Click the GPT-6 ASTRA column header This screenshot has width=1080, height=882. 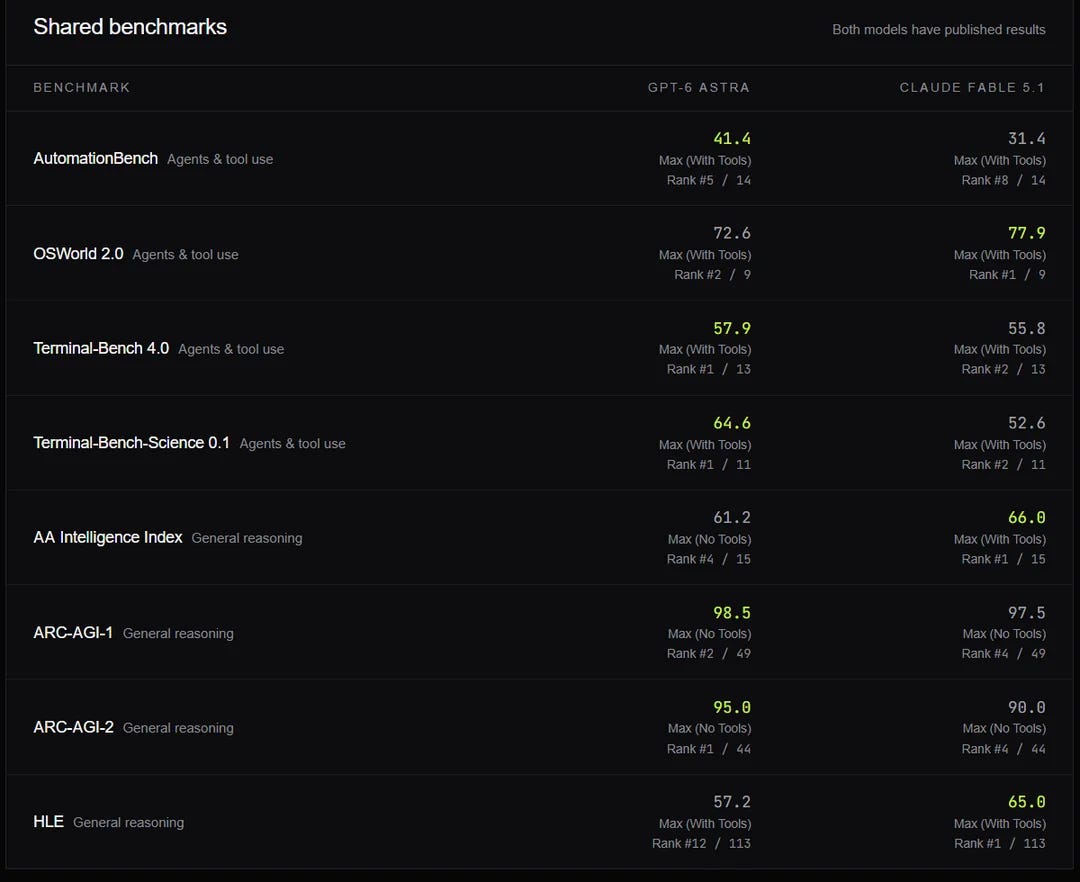point(698,87)
